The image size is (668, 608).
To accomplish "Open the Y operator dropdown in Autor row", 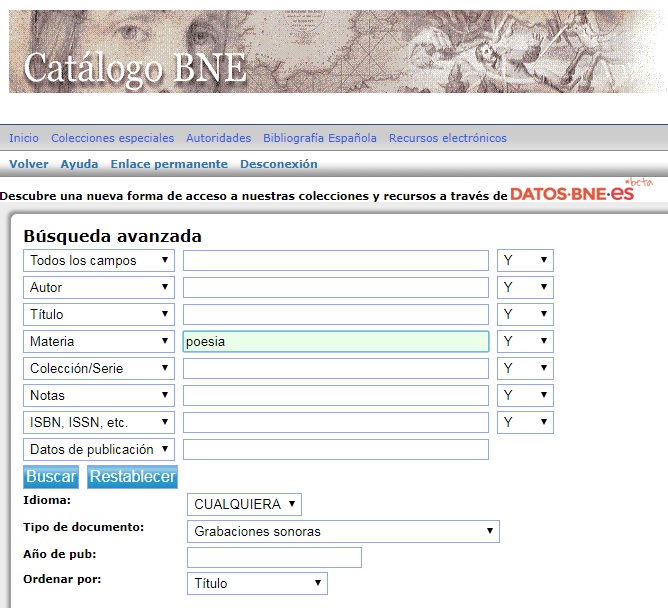I will (x=525, y=287).
